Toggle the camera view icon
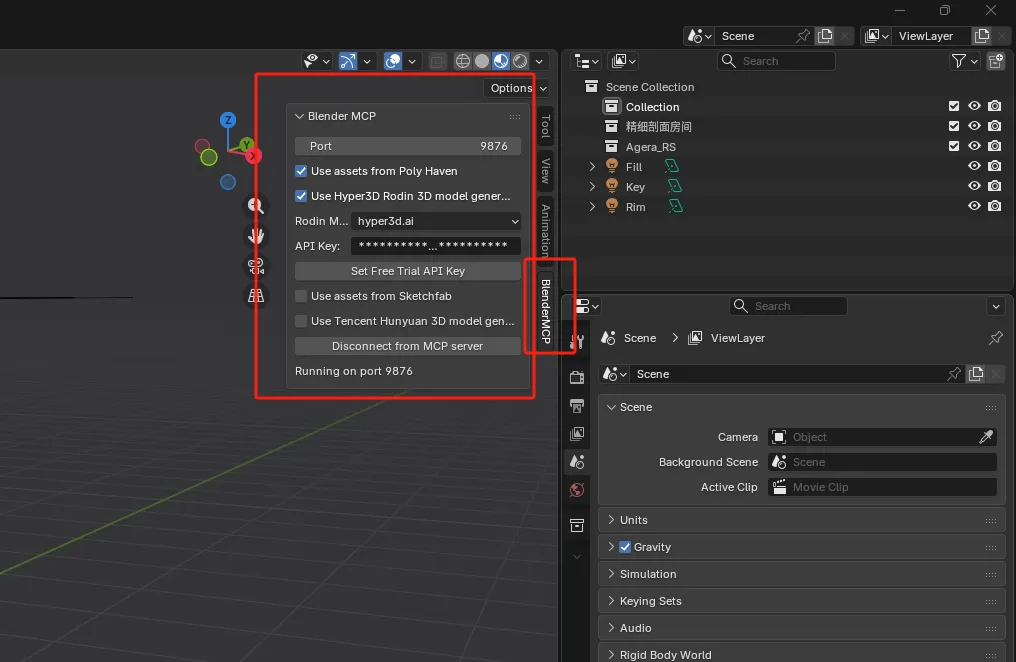The image size is (1016, 662). point(256,266)
